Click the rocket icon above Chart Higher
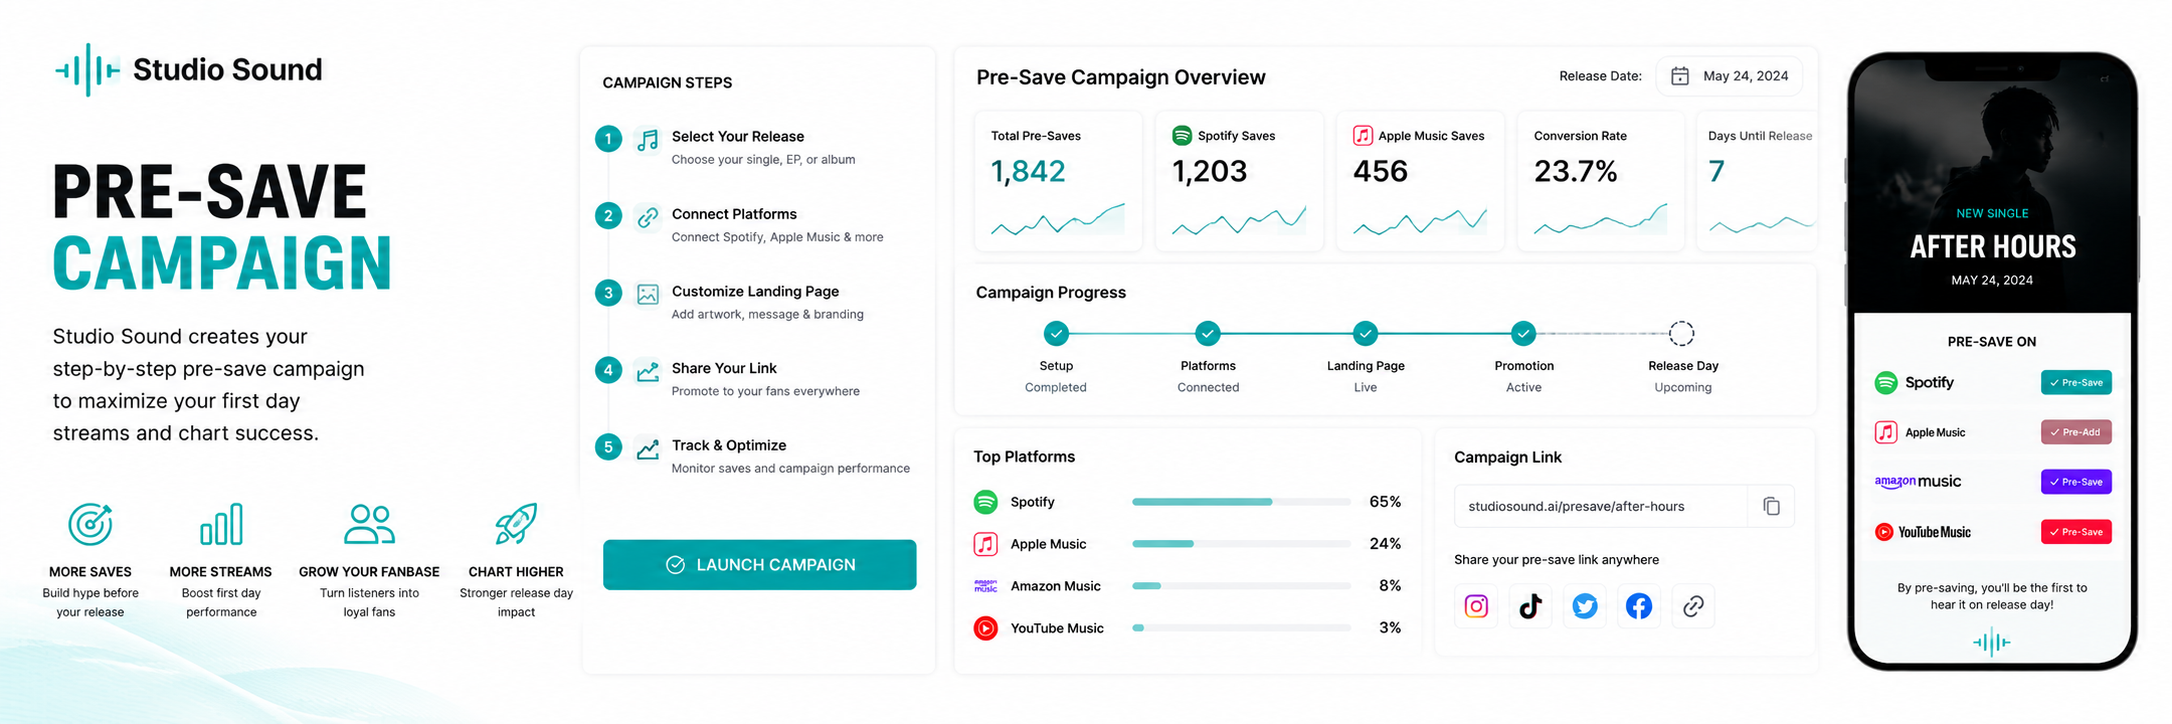2172x724 pixels. point(516,524)
